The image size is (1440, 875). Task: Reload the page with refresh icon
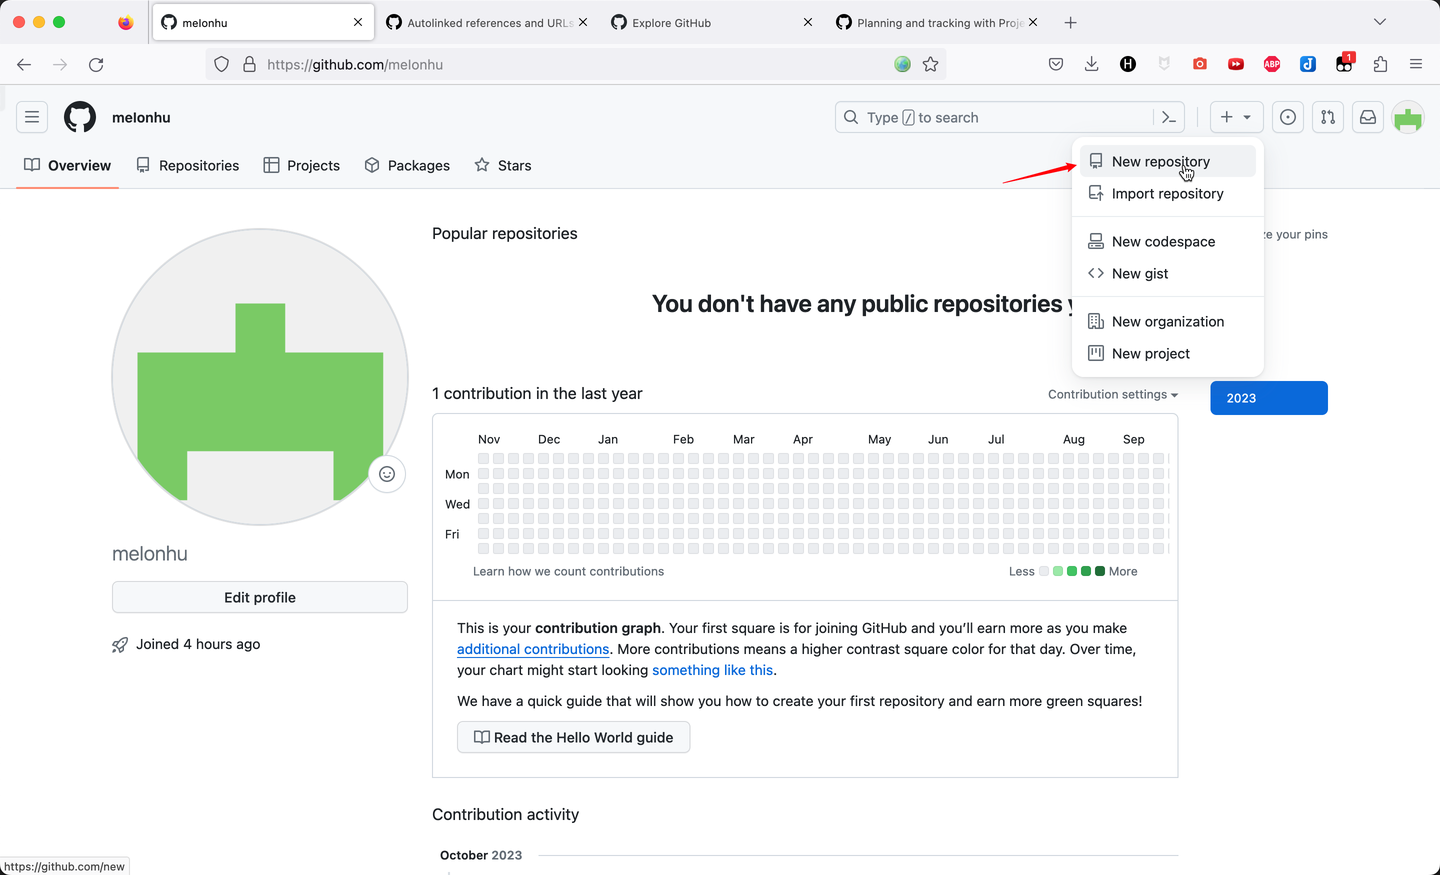pos(96,64)
